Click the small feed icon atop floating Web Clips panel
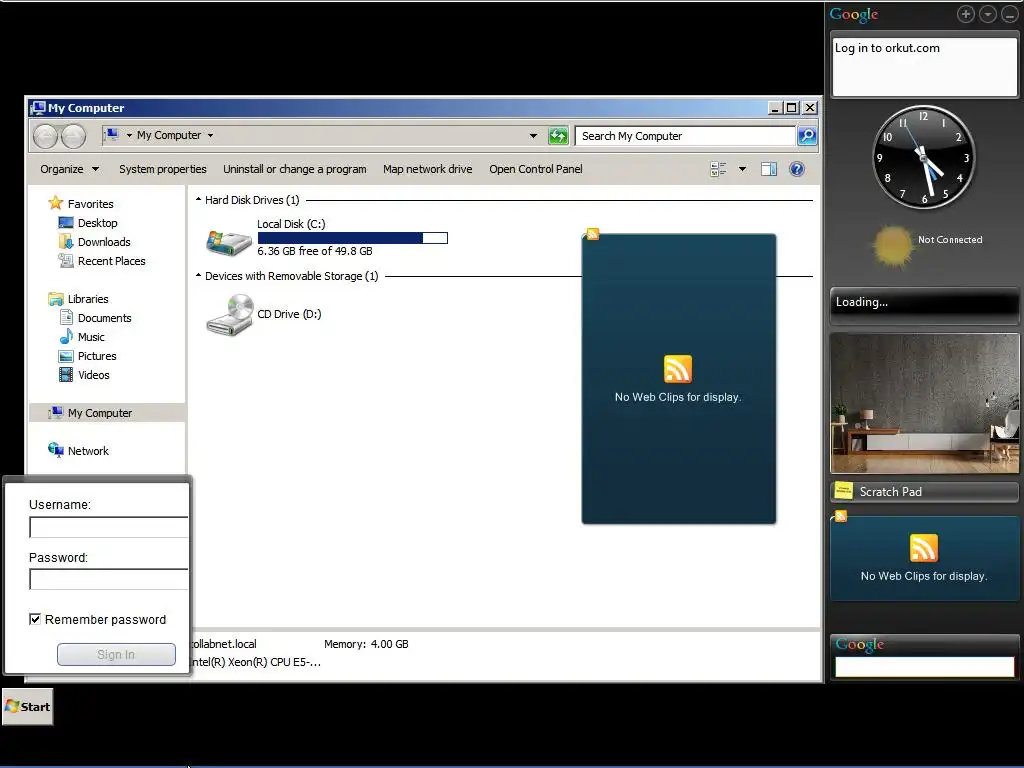Viewport: 1024px width, 768px height. [x=592, y=234]
